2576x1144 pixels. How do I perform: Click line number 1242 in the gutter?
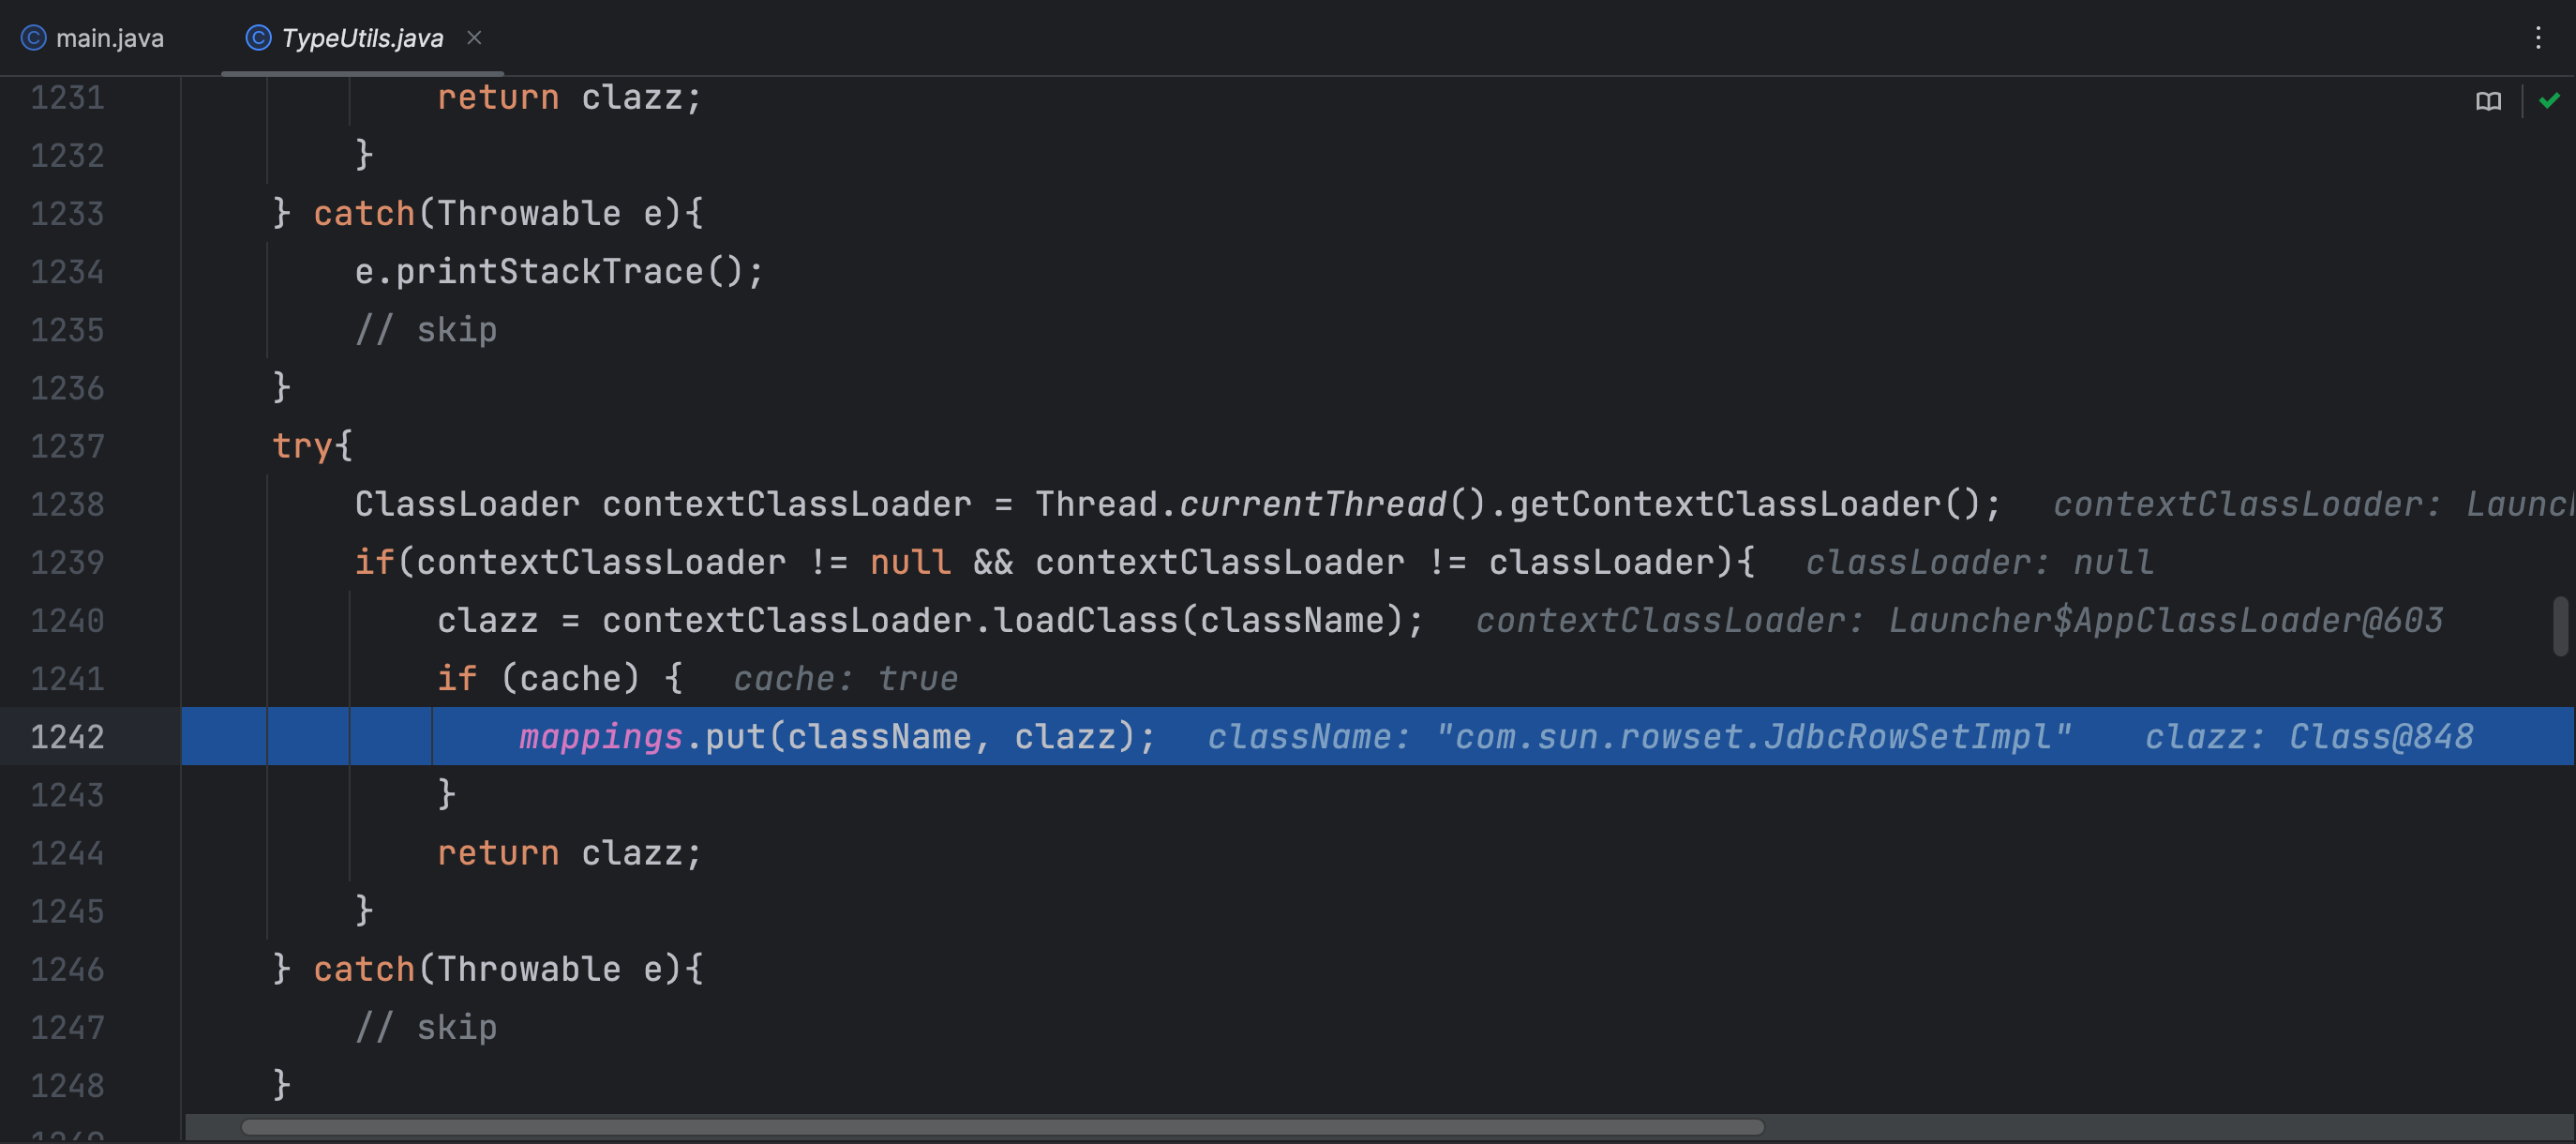click(x=67, y=736)
